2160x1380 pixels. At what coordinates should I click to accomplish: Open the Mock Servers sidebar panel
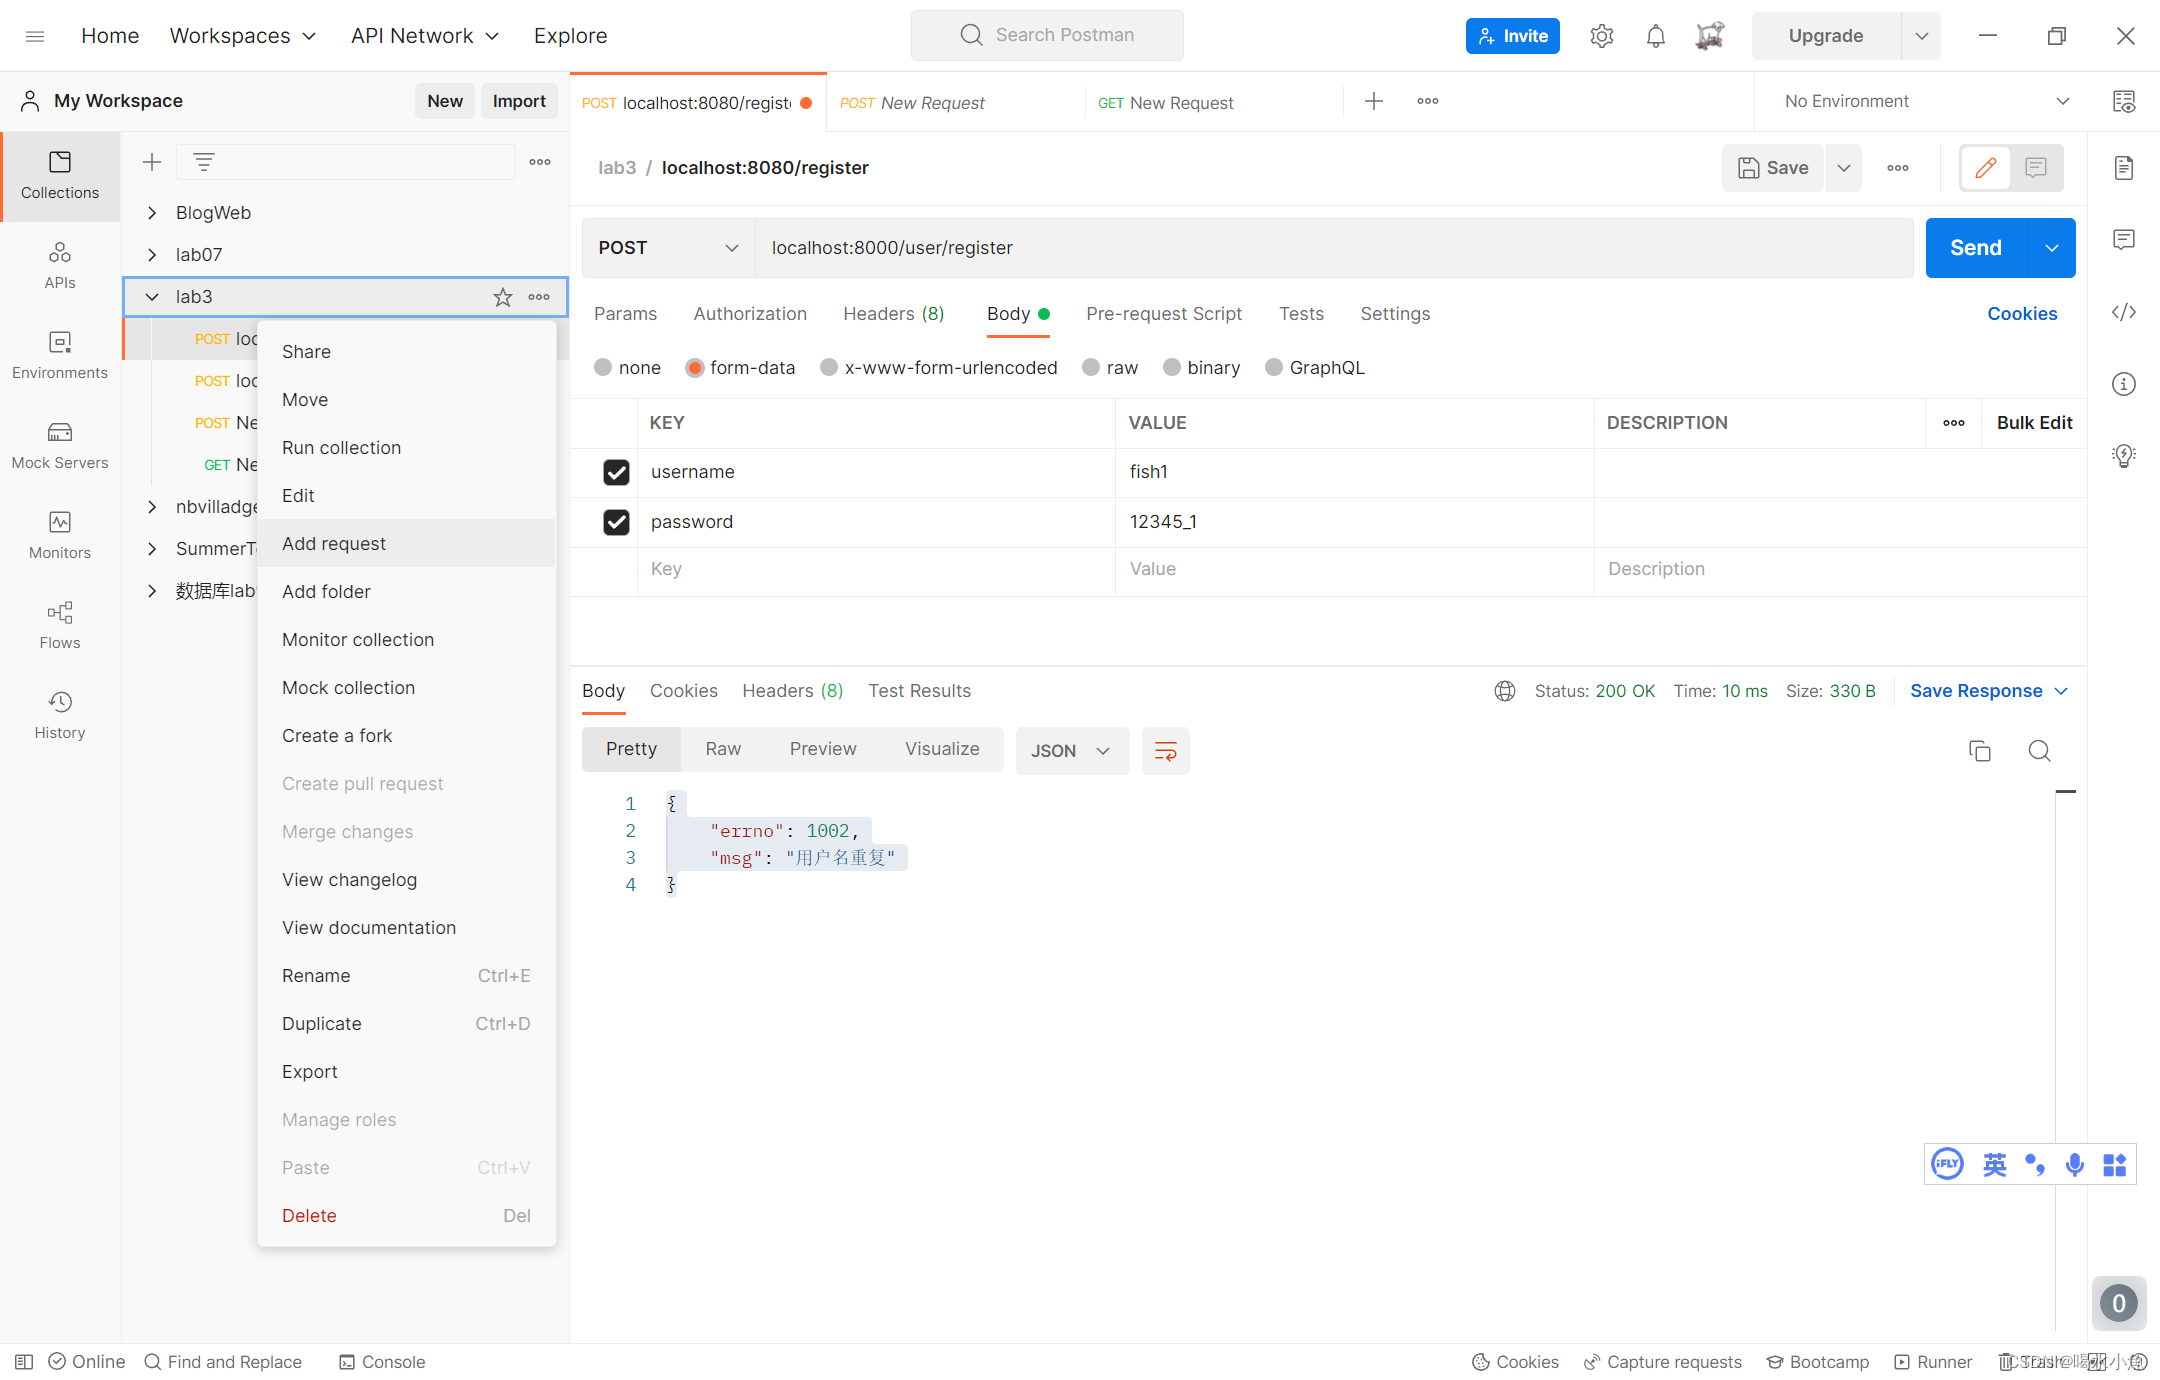(x=60, y=444)
